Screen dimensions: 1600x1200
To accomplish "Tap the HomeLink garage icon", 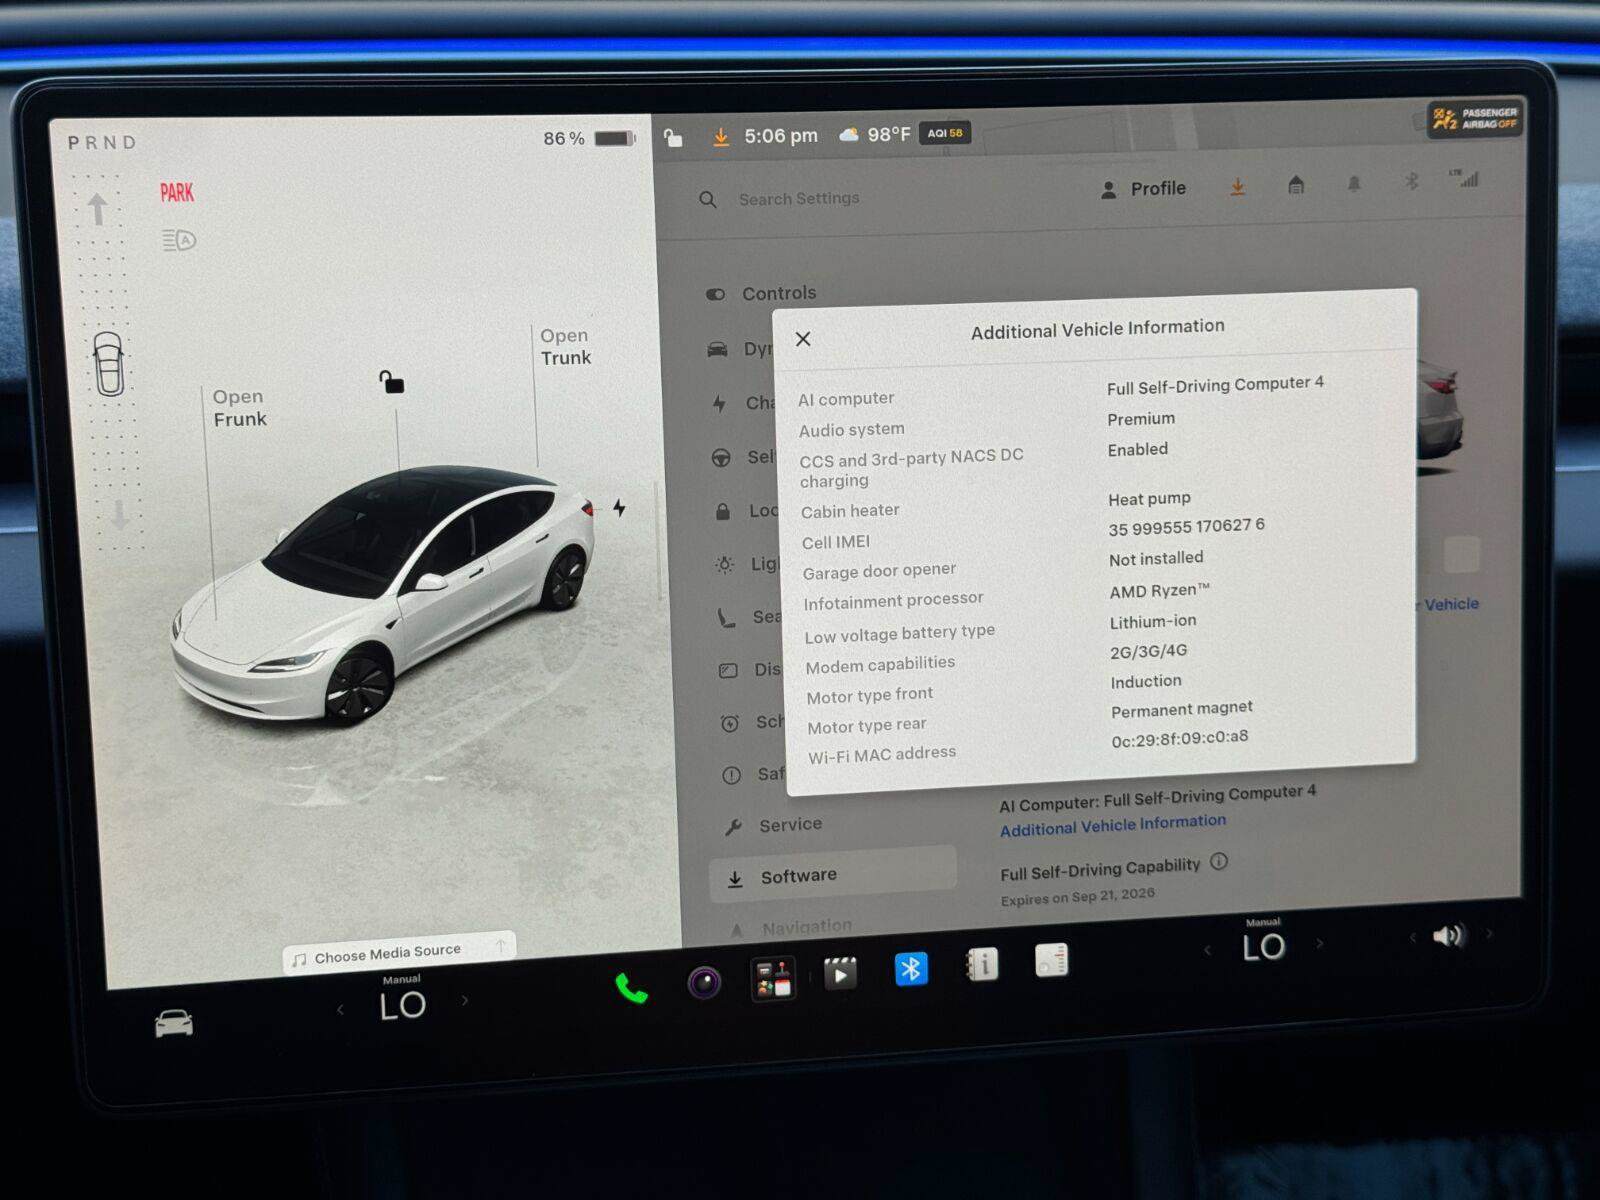I will [x=1296, y=185].
